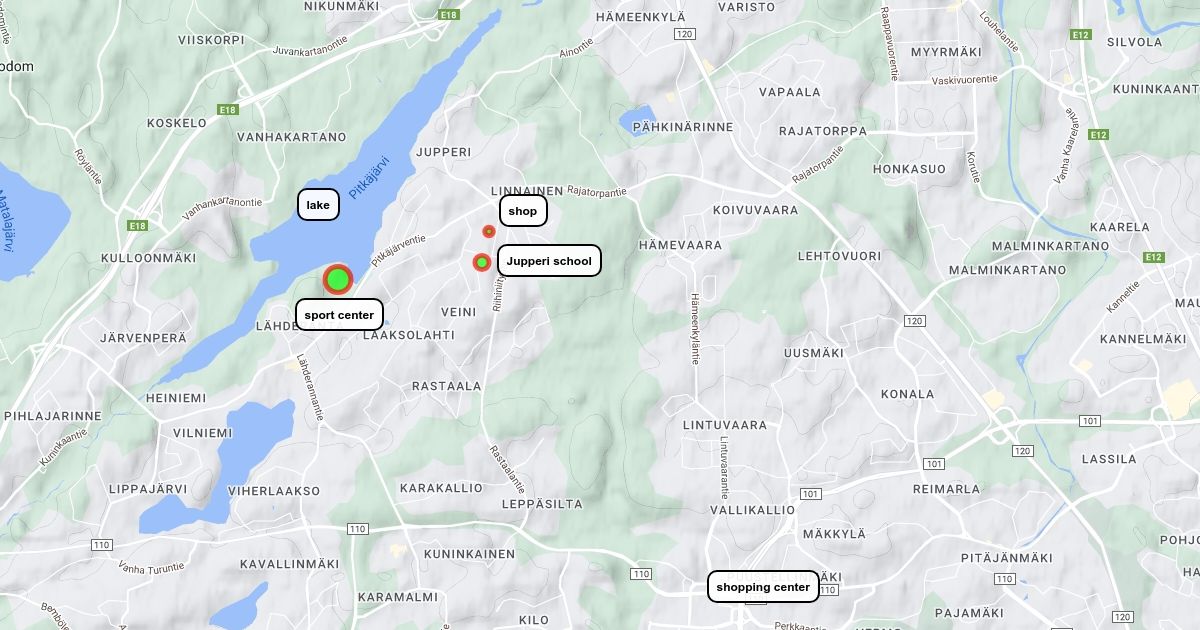Open the 'shop' map label
Screen dimensions: 1200x630
(523, 211)
